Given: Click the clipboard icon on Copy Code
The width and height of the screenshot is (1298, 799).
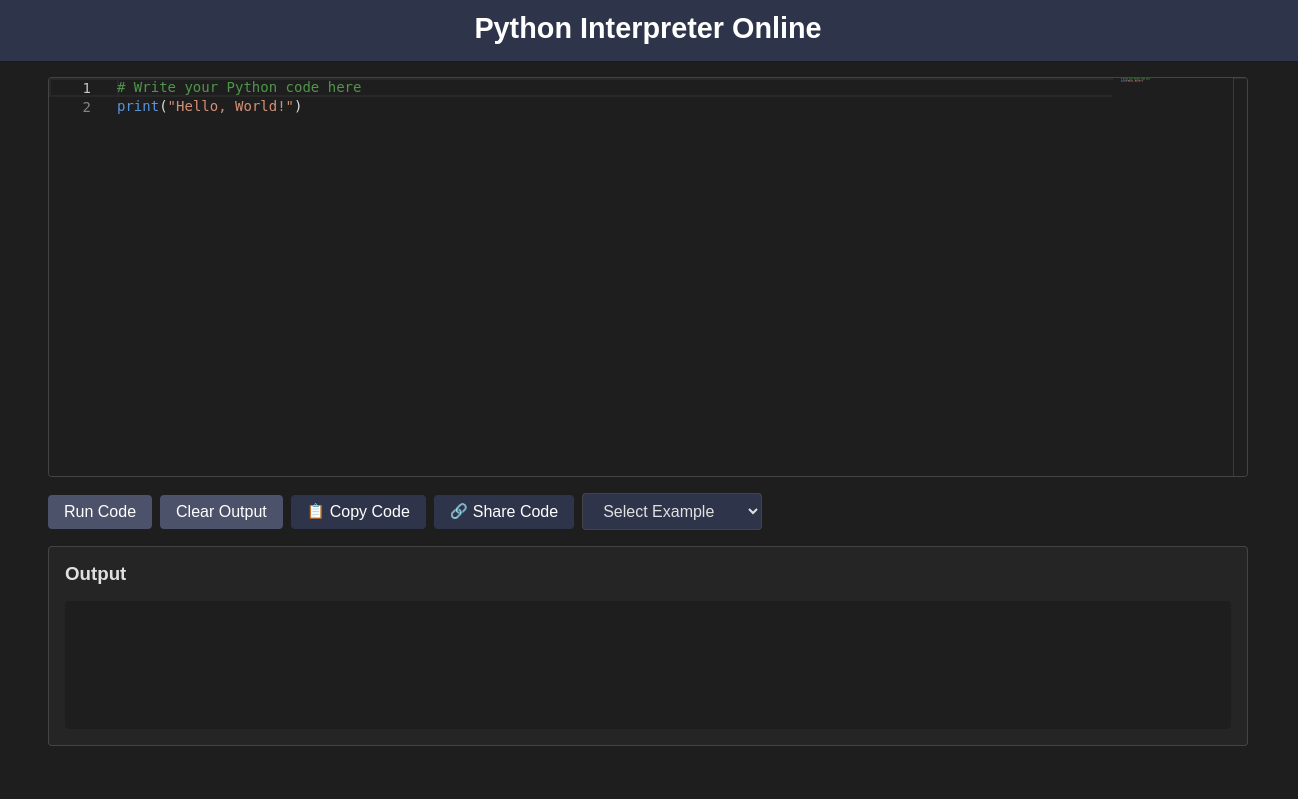Looking at the screenshot, I should coord(316,511).
